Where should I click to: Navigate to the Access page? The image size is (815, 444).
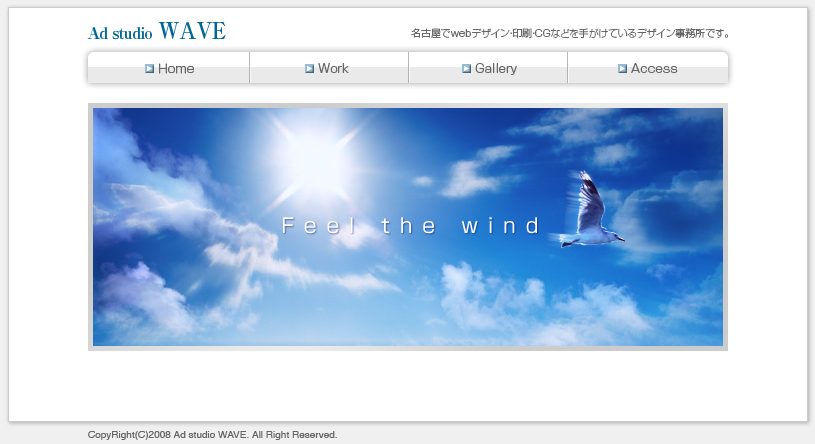coord(648,68)
